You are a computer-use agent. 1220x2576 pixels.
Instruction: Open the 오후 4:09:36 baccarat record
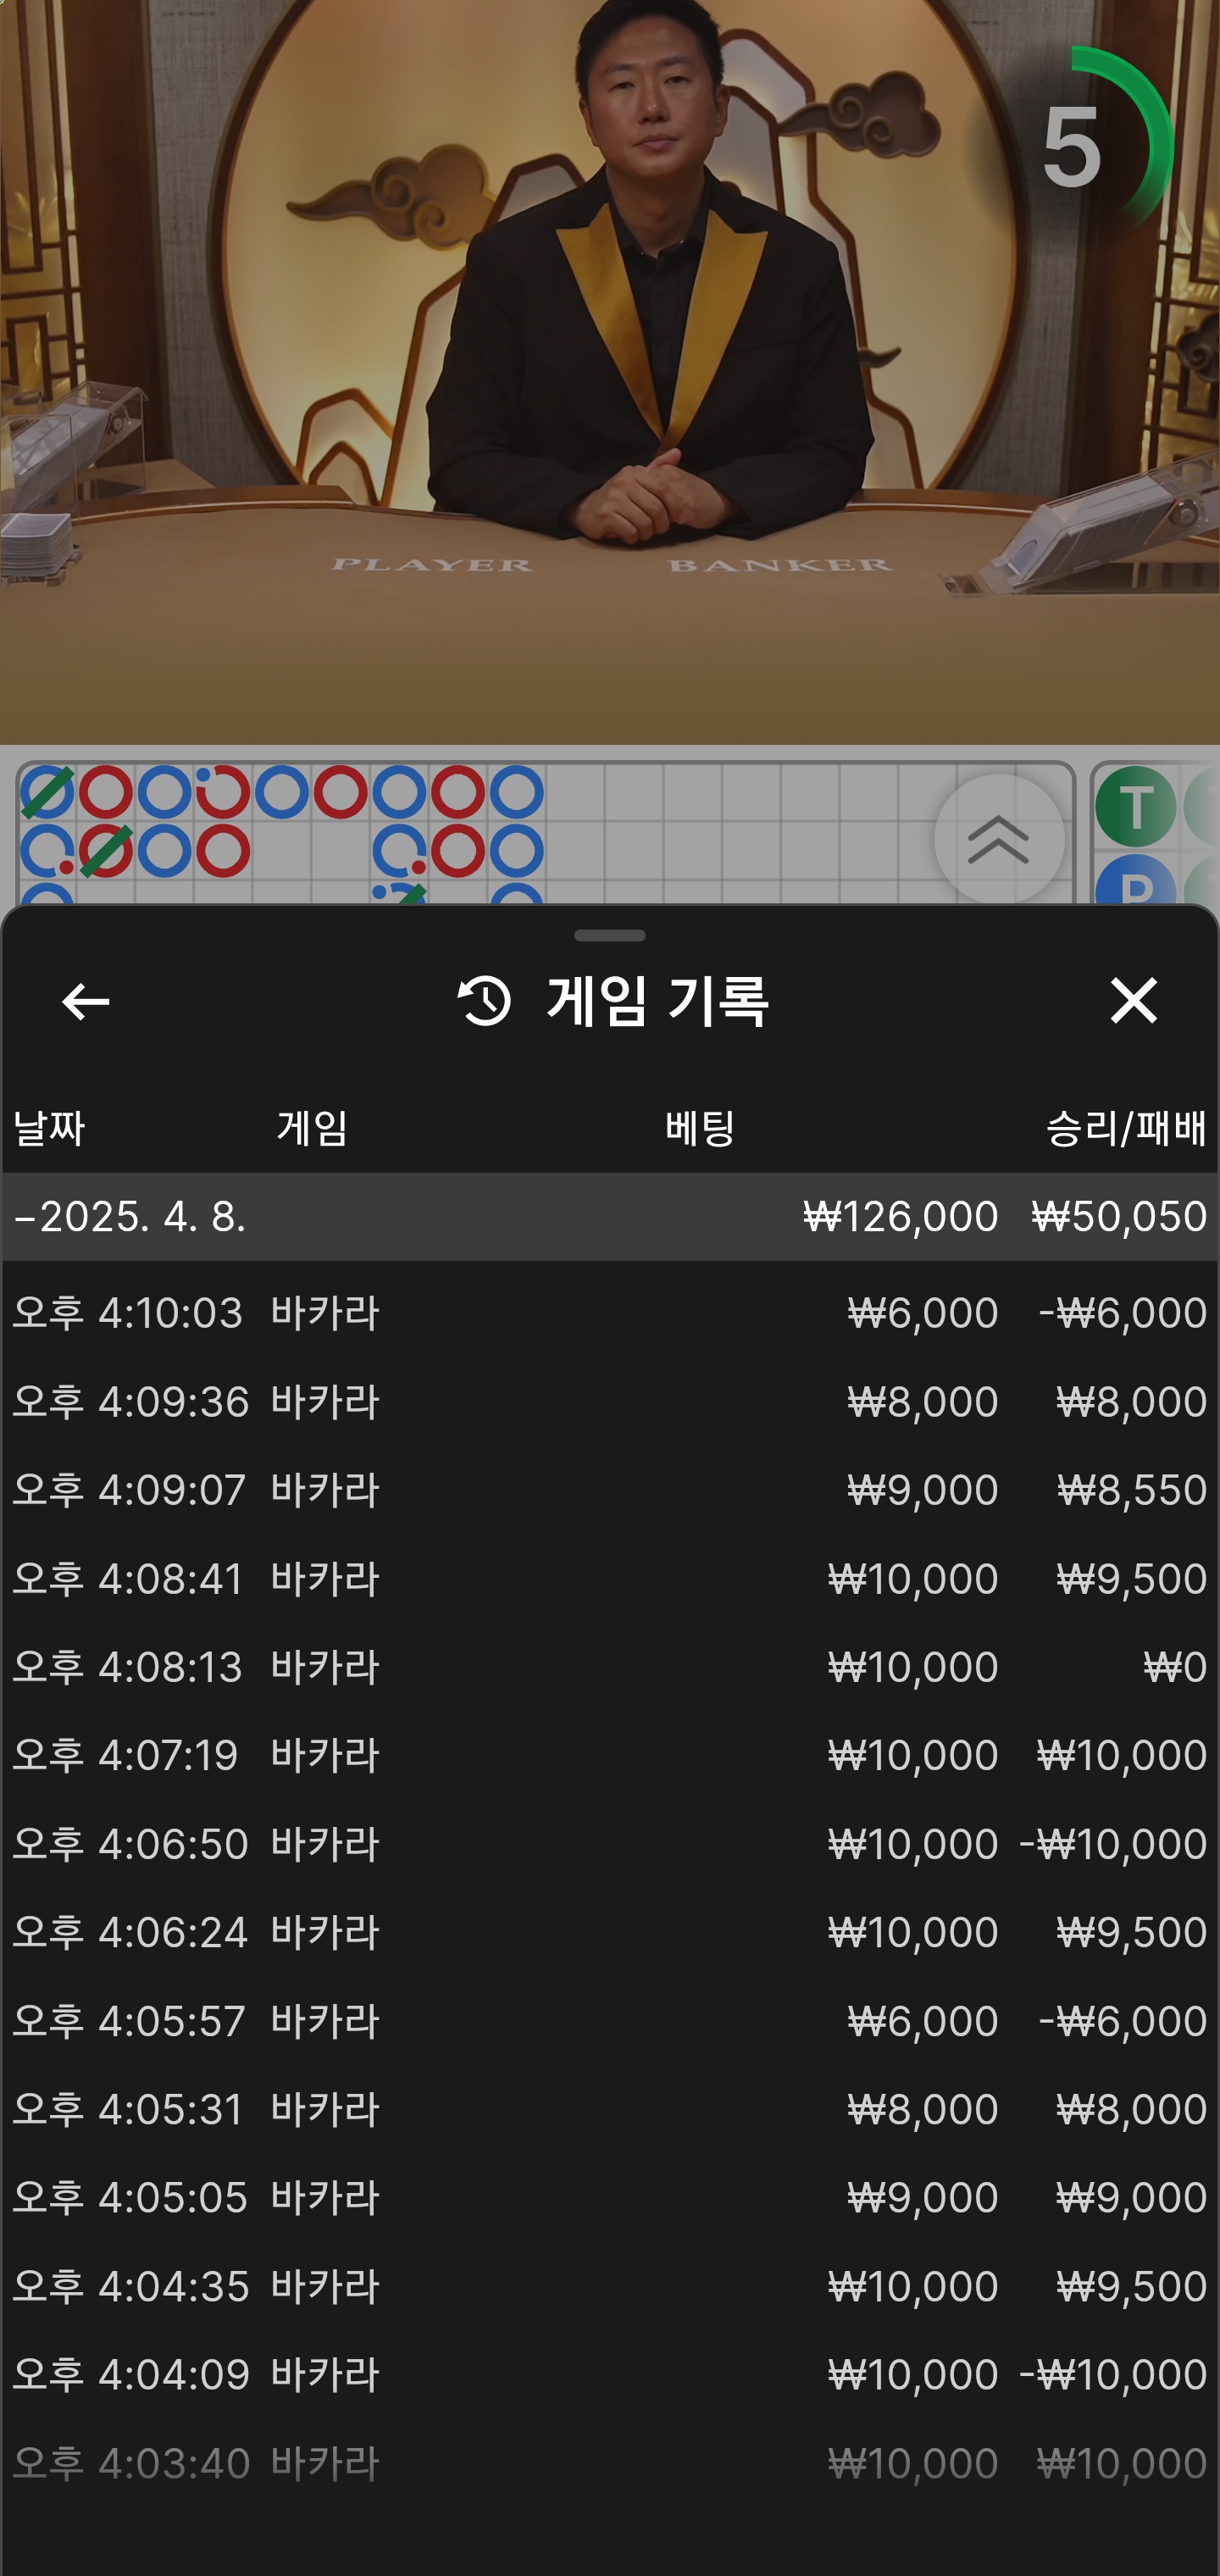tap(609, 1401)
